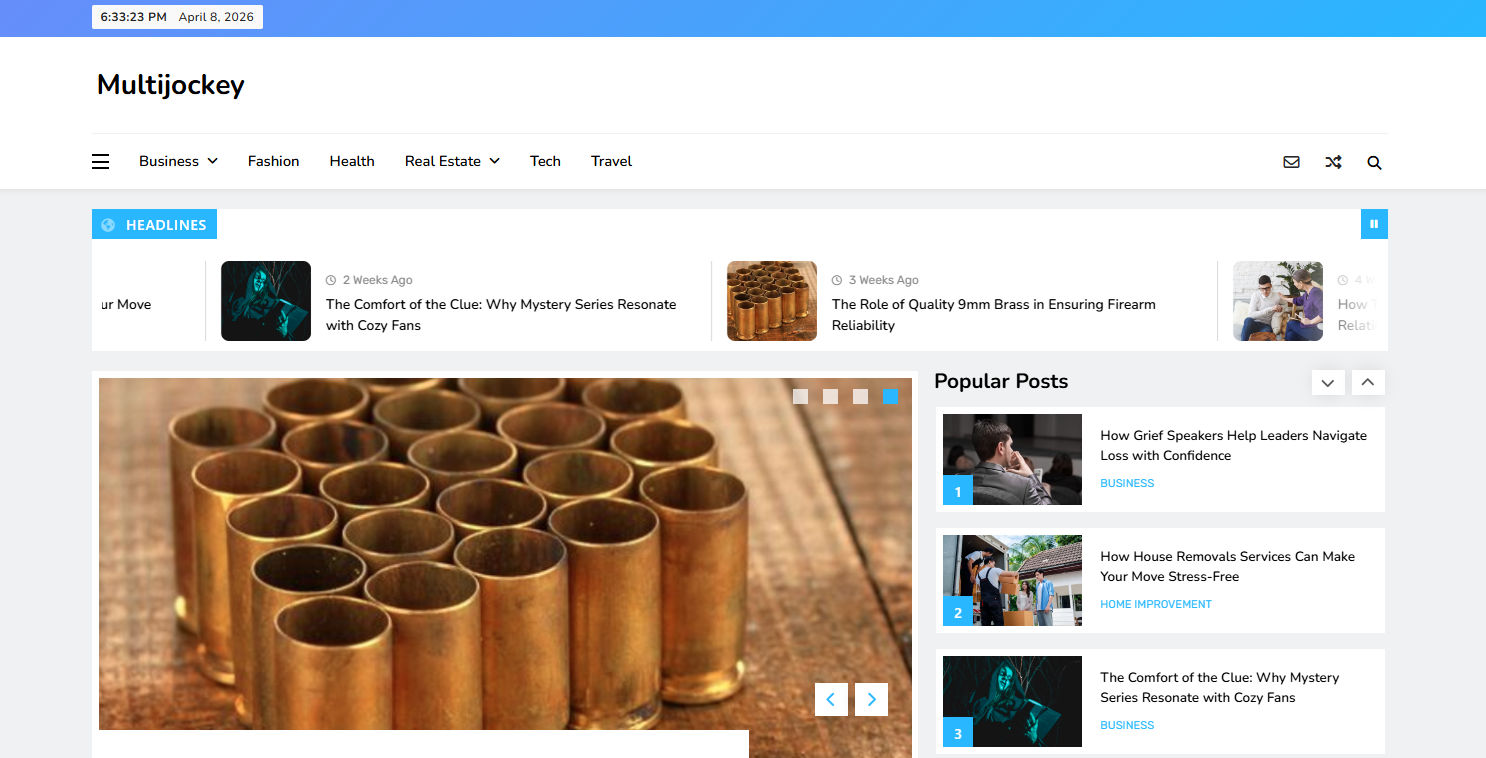Open popular post 'The Comfort of the Clue'

click(x=1219, y=687)
